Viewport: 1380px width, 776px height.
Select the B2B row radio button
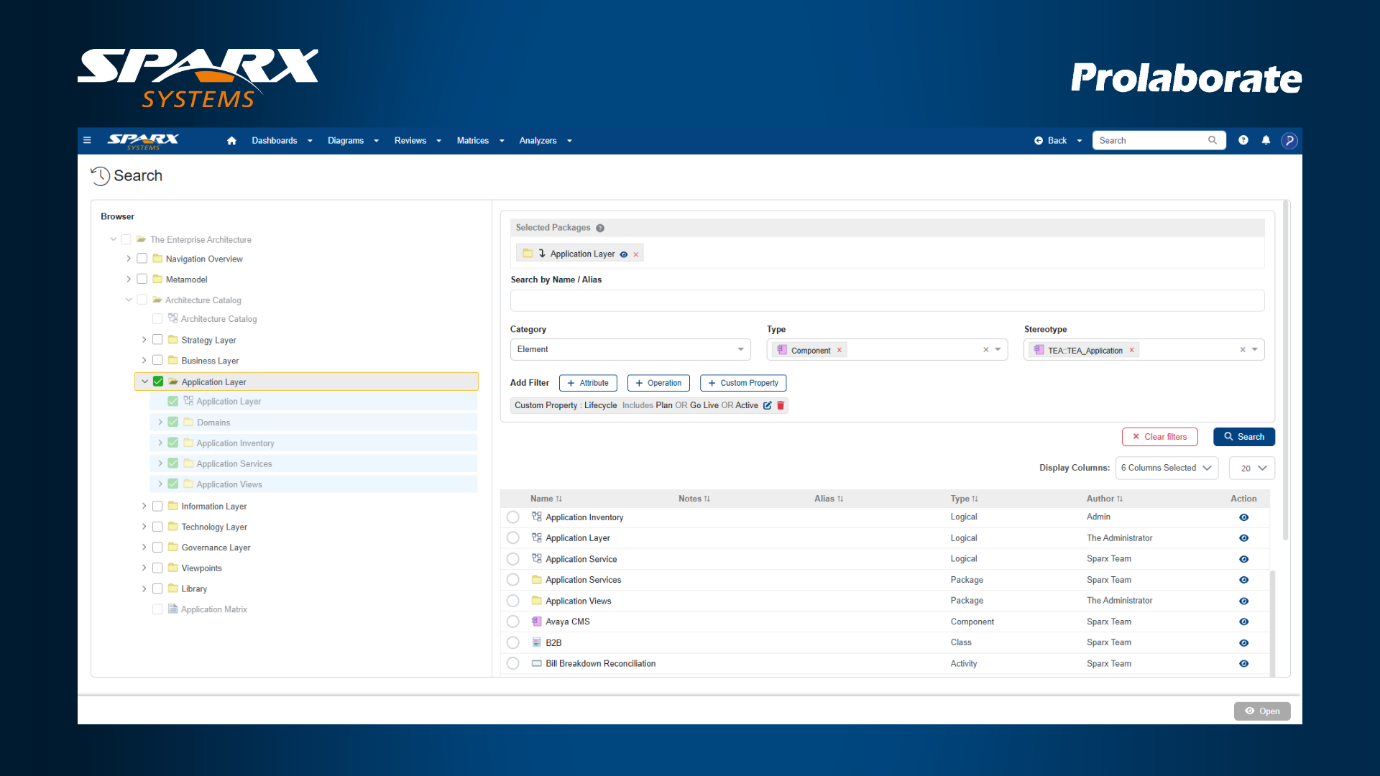[x=513, y=643]
